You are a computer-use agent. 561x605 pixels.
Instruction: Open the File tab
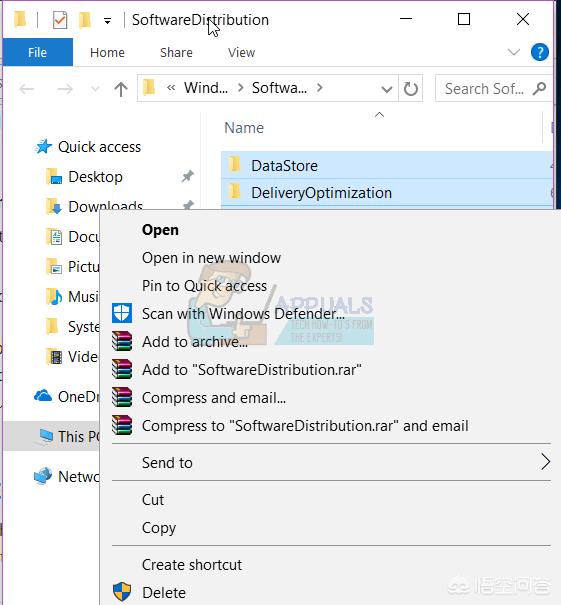pyautogui.click(x=37, y=52)
